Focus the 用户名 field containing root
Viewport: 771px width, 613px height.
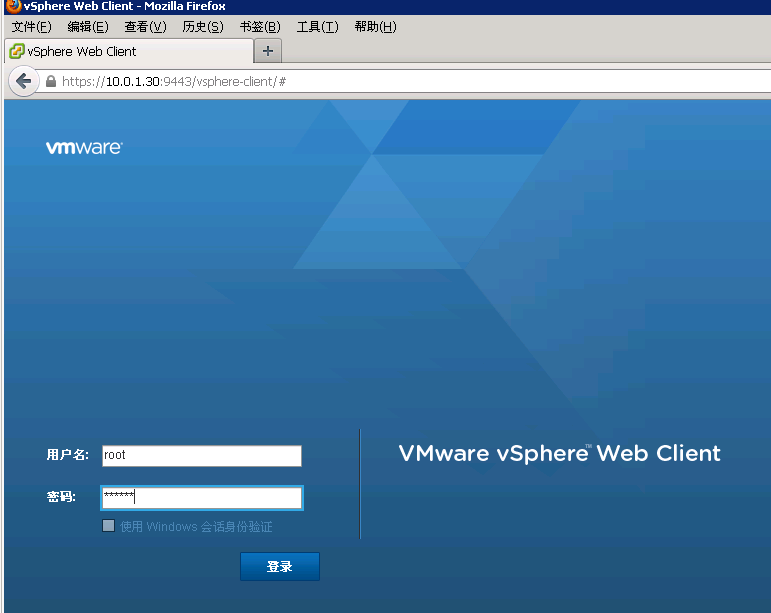[202, 456]
